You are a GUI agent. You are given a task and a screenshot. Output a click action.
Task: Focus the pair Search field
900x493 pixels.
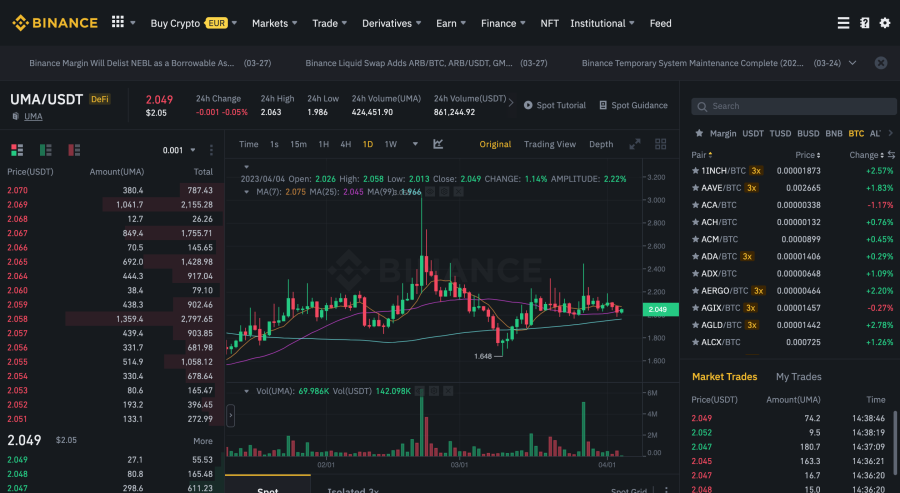click(794, 106)
